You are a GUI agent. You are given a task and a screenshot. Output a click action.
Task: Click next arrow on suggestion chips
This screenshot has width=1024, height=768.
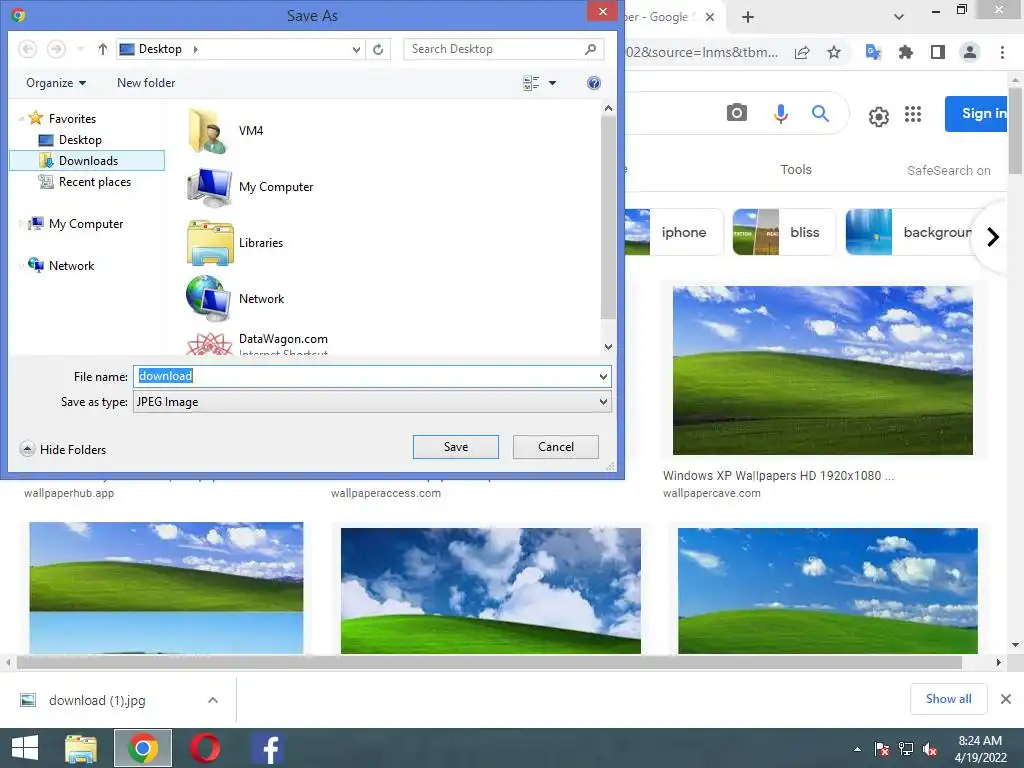coord(993,236)
